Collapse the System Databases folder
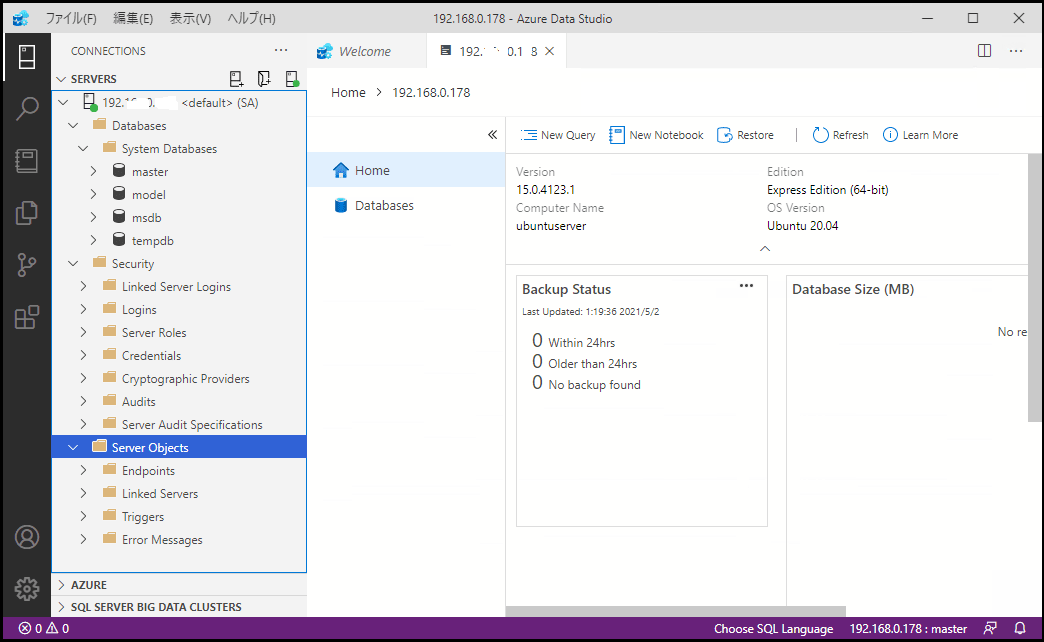1044x642 pixels. pyautogui.click(x=83, y=149)
